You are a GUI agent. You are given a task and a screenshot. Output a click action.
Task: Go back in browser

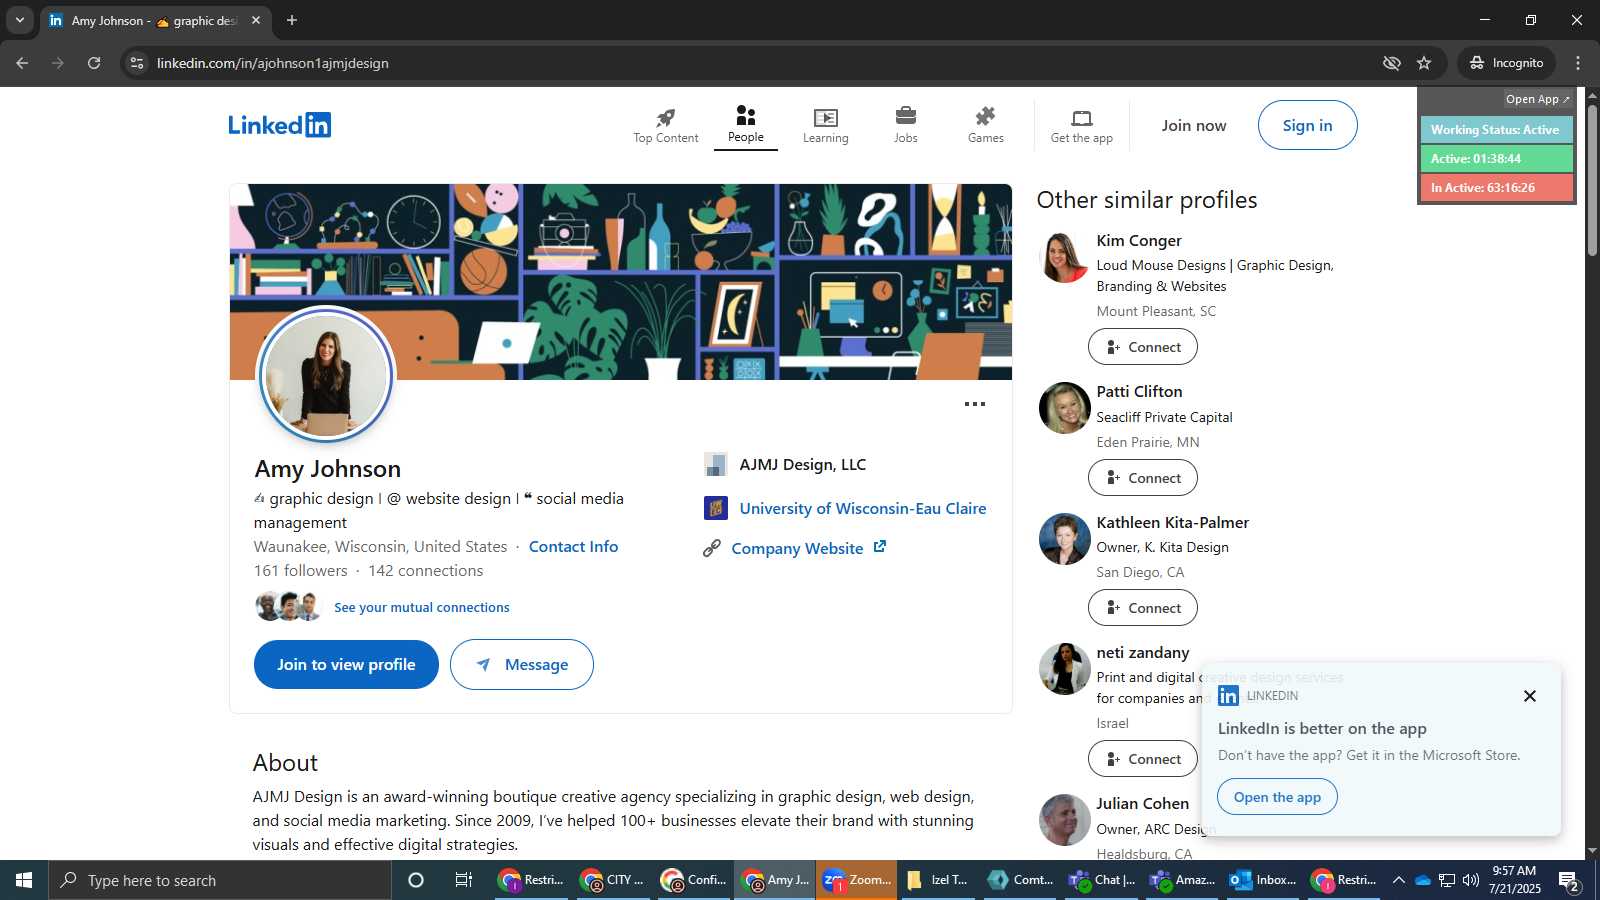point(22,63)
